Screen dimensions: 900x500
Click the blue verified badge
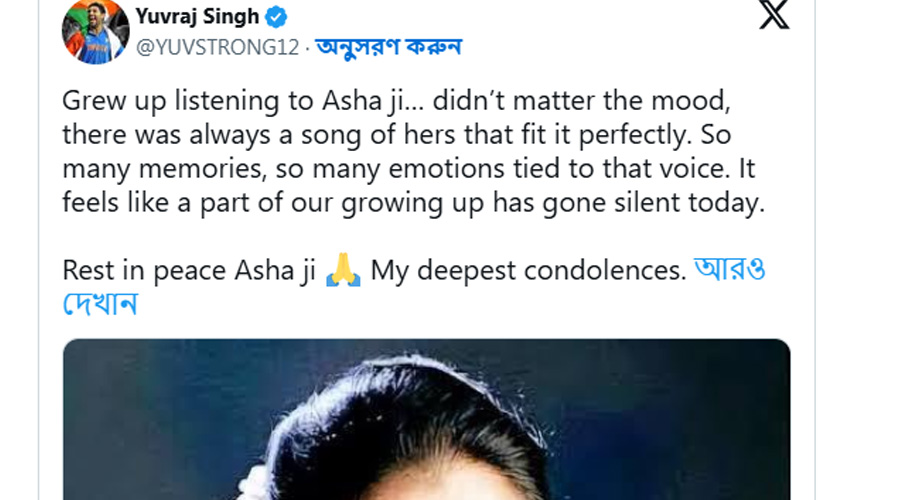276,17
